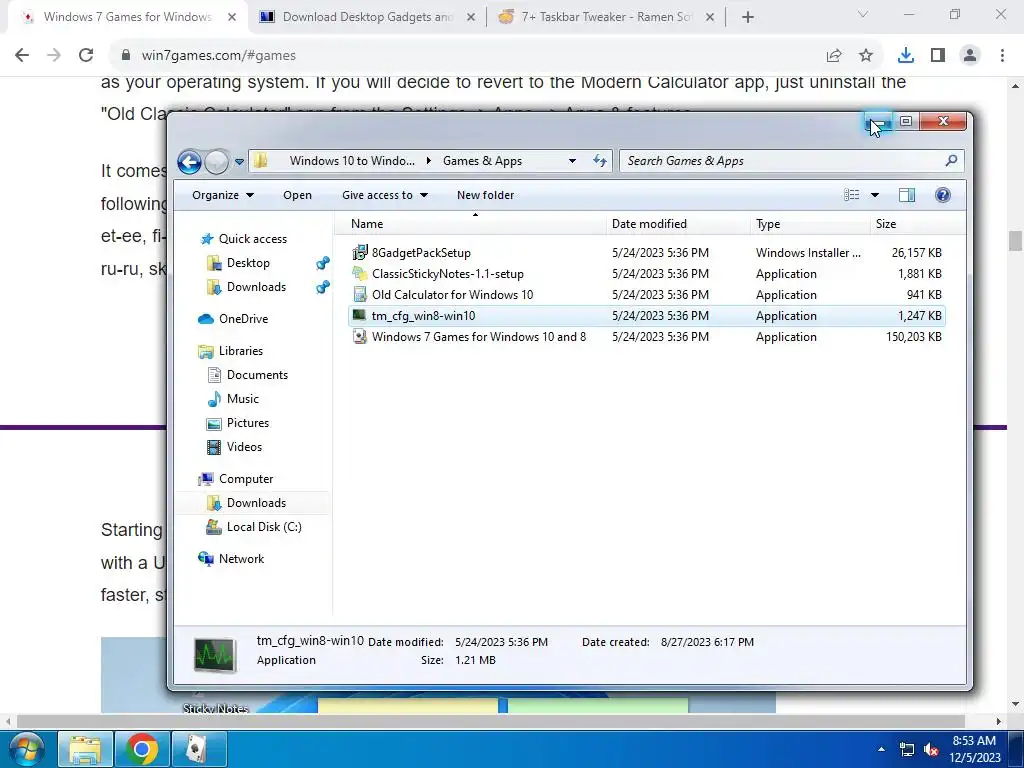Click the Games & Apps breadcrumb
1024x768 pixels.
pyautogui.click(x=482, y=161)
